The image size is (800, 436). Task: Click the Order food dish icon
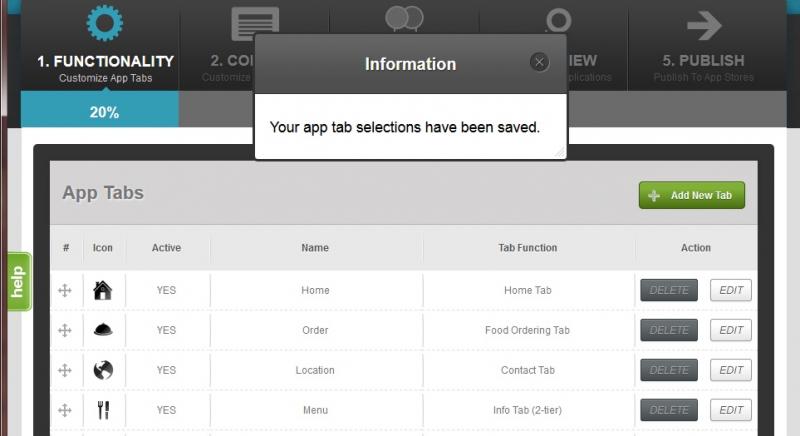pos(103,330)
